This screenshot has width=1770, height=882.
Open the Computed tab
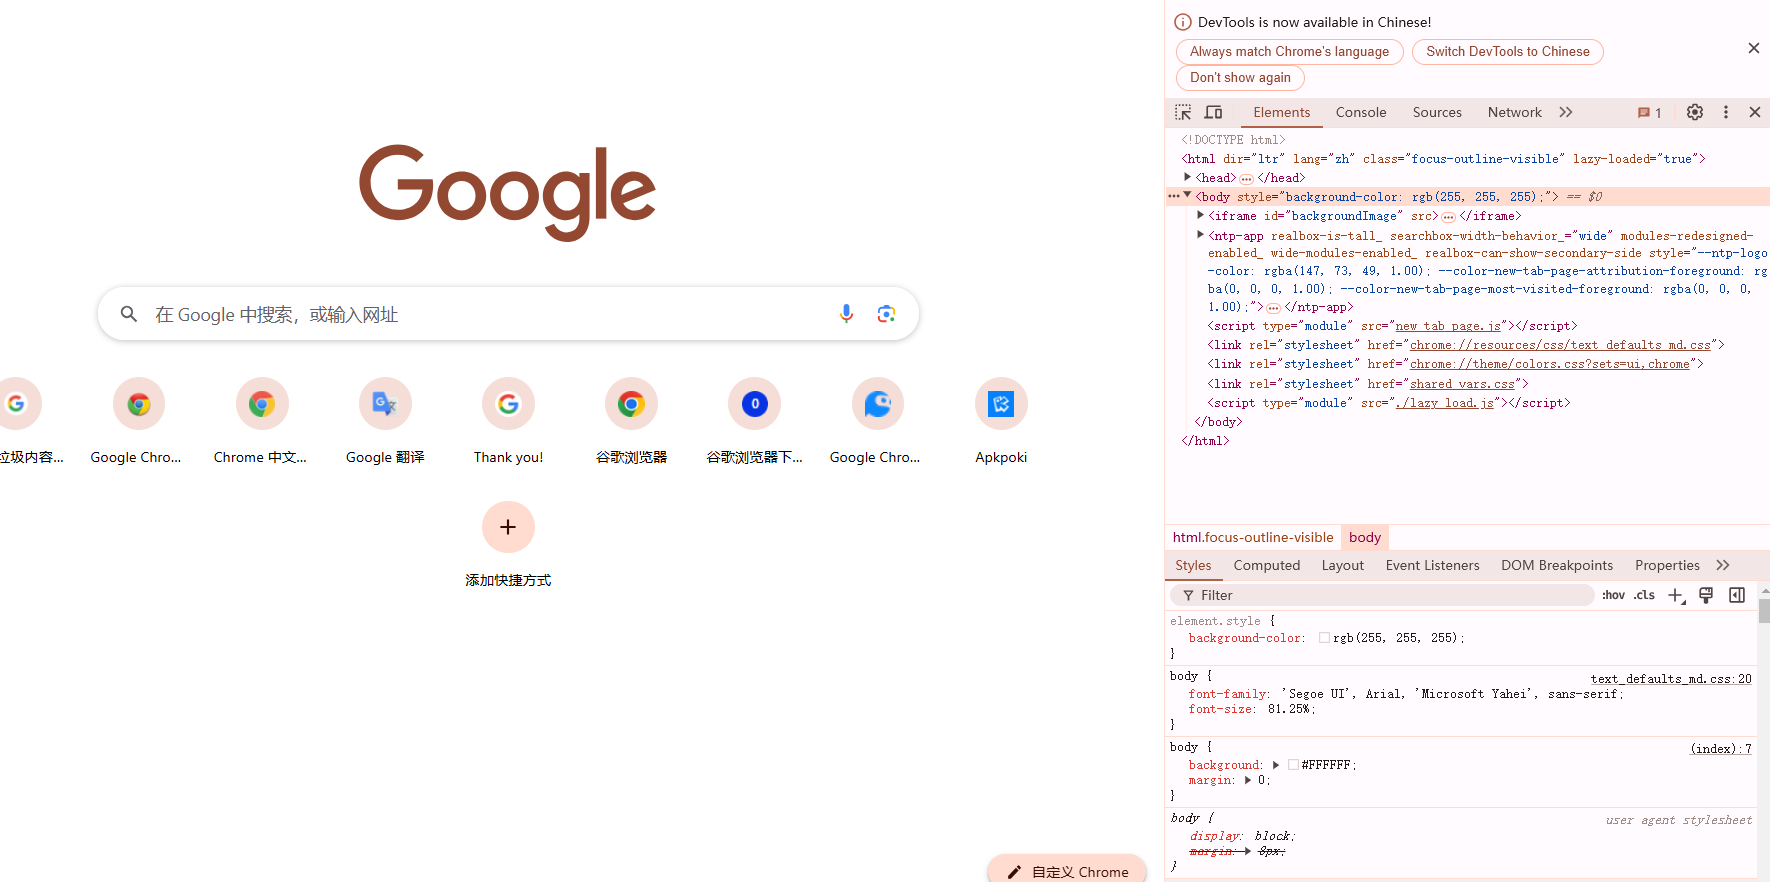[x=1267, y=565]
